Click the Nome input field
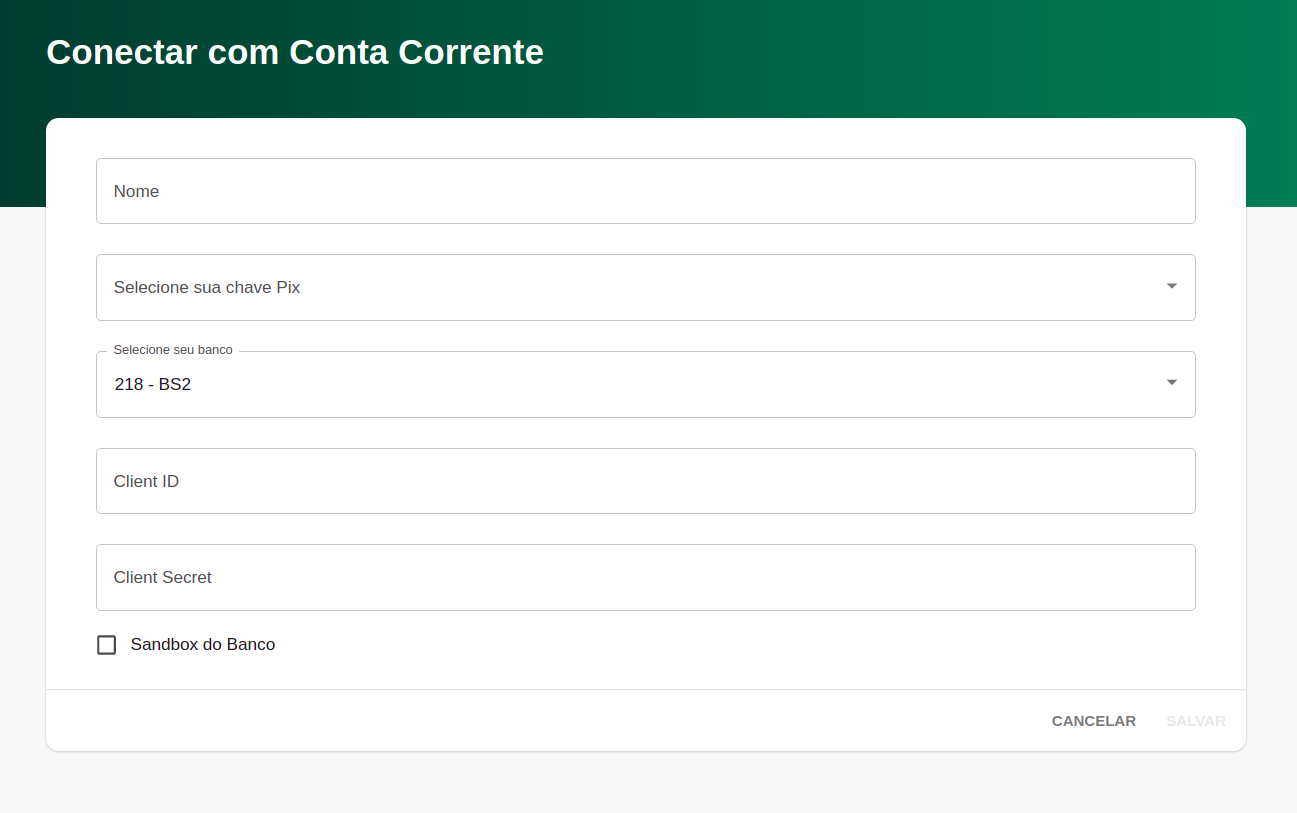Screen dimensions: 1297x813 645,191
